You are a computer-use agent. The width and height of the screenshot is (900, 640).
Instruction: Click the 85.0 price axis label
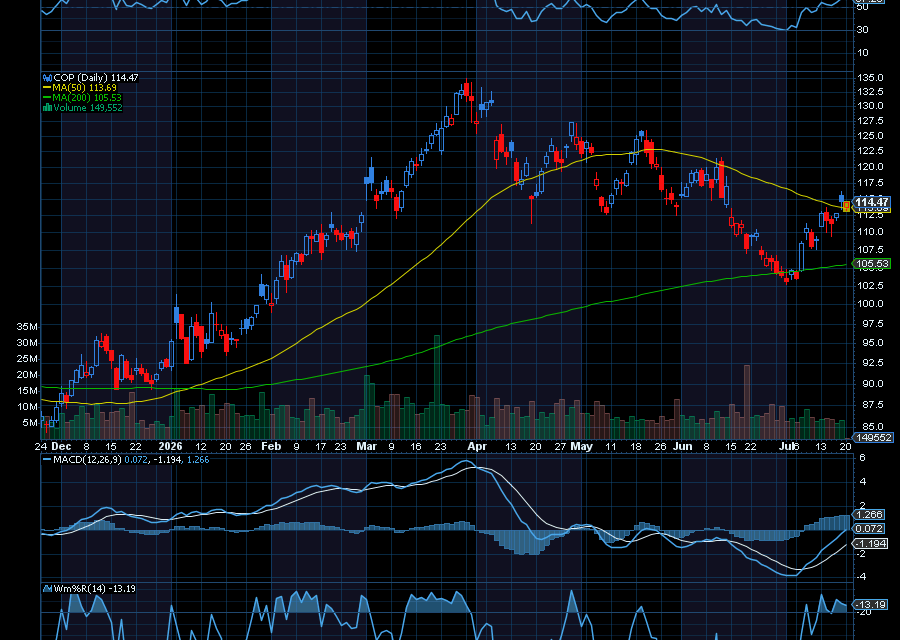872,426
